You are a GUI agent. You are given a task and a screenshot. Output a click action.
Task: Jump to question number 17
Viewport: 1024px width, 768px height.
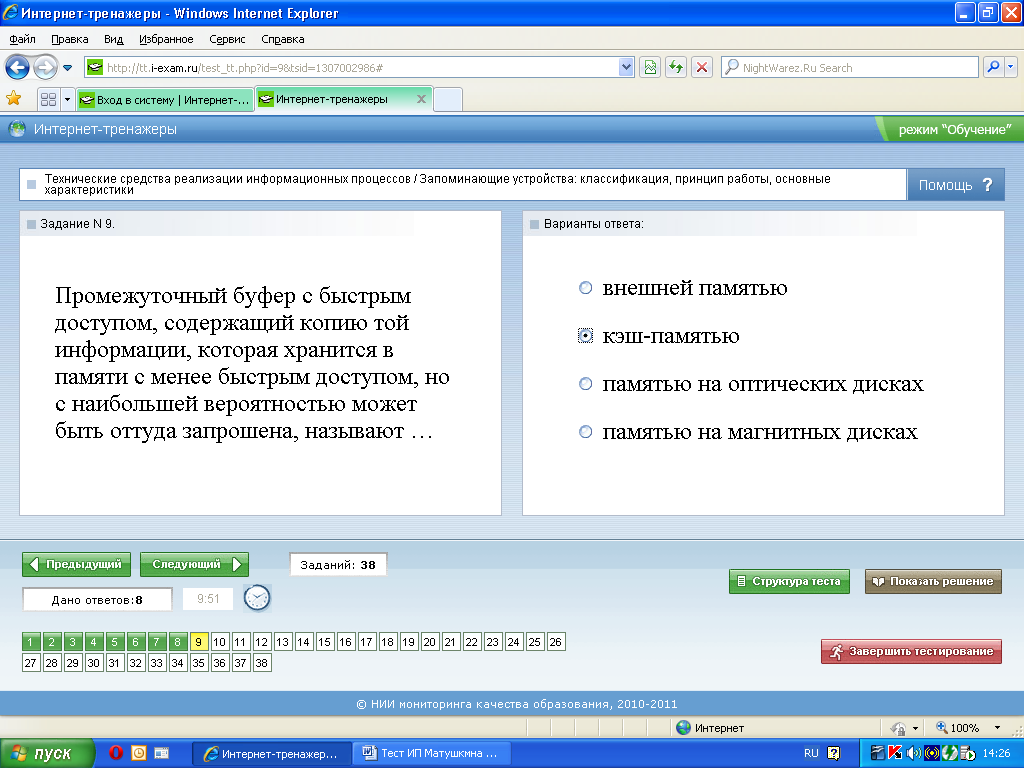[366, 642]
